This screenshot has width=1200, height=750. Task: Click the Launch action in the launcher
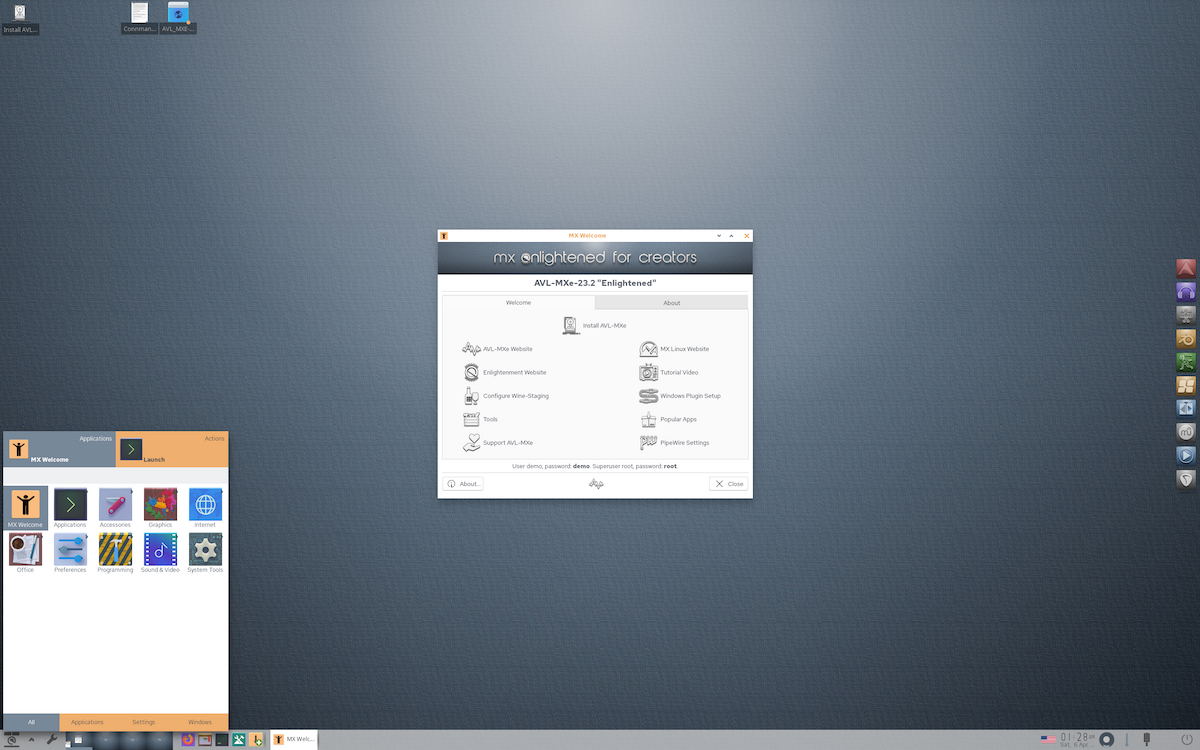172,449
